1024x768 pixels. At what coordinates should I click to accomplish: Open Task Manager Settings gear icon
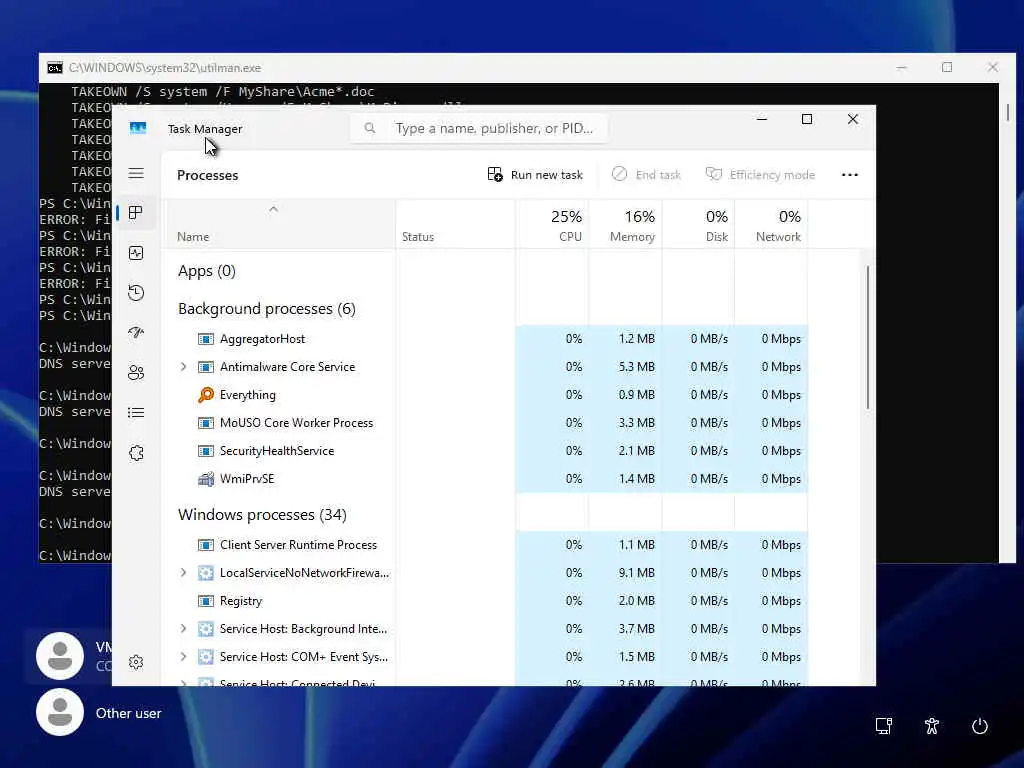click(x=136, y=662)
